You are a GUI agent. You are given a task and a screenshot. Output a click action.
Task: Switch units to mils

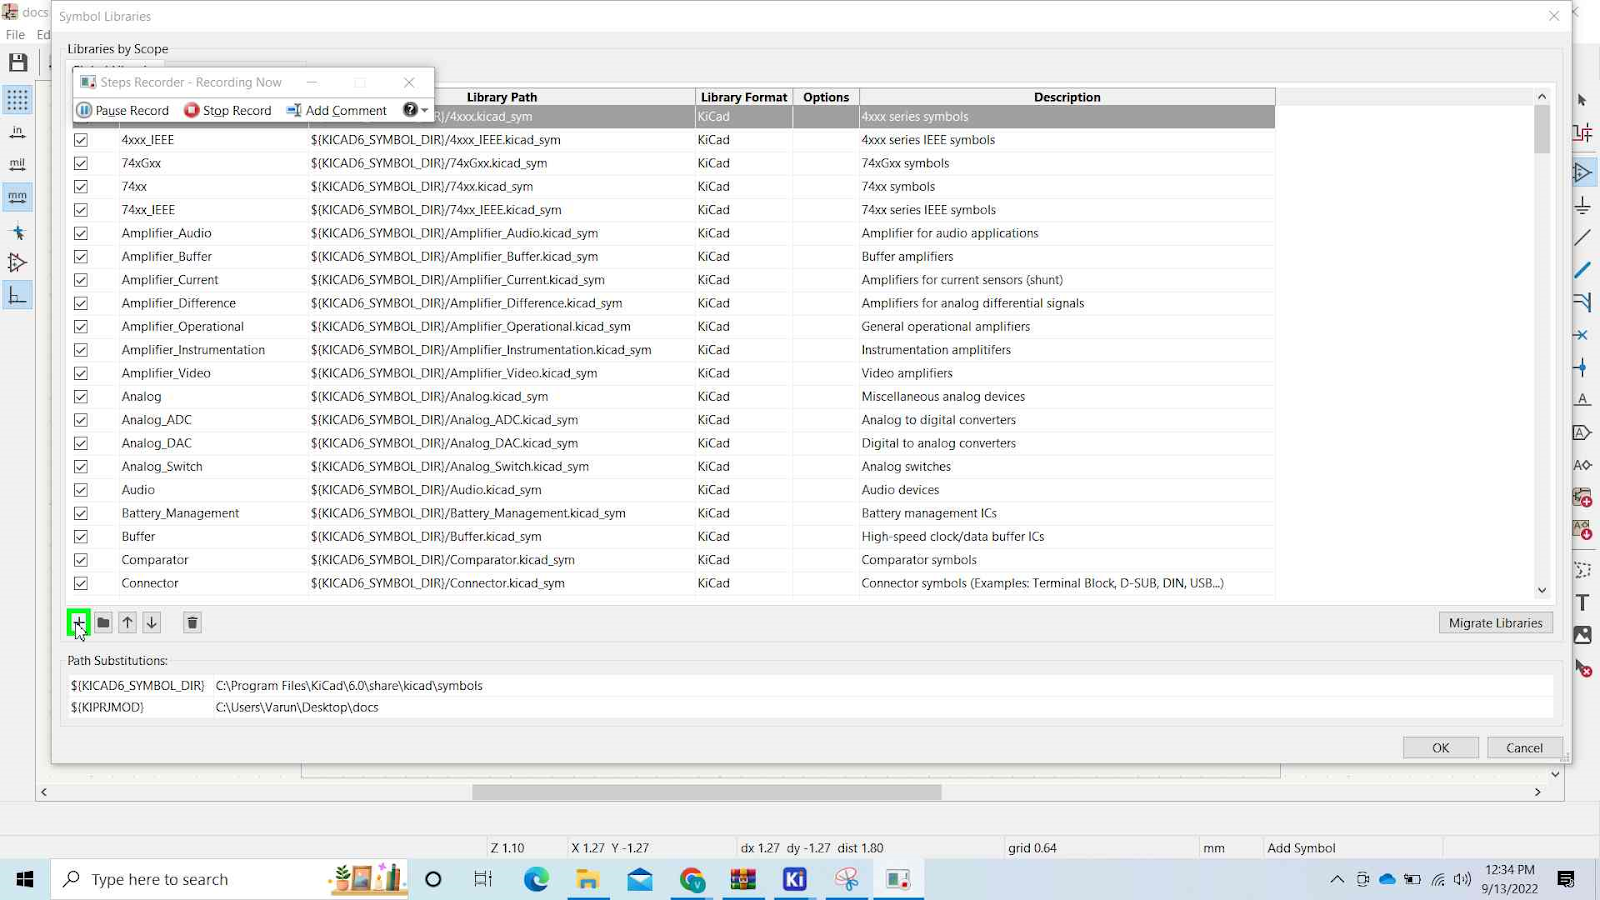click(17, 165)
